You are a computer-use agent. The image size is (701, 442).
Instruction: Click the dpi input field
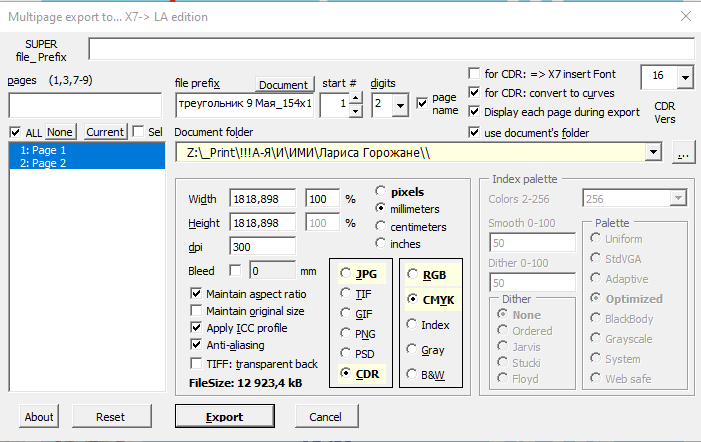262,247
